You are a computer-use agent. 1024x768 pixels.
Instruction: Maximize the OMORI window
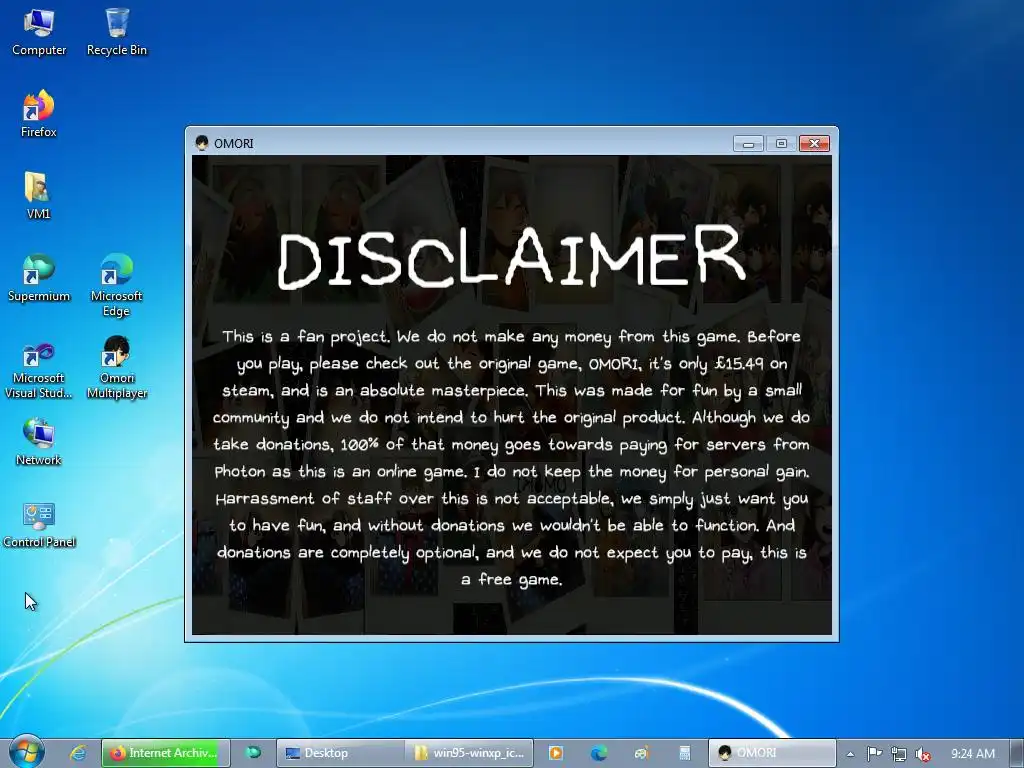[x=781, y=144]
